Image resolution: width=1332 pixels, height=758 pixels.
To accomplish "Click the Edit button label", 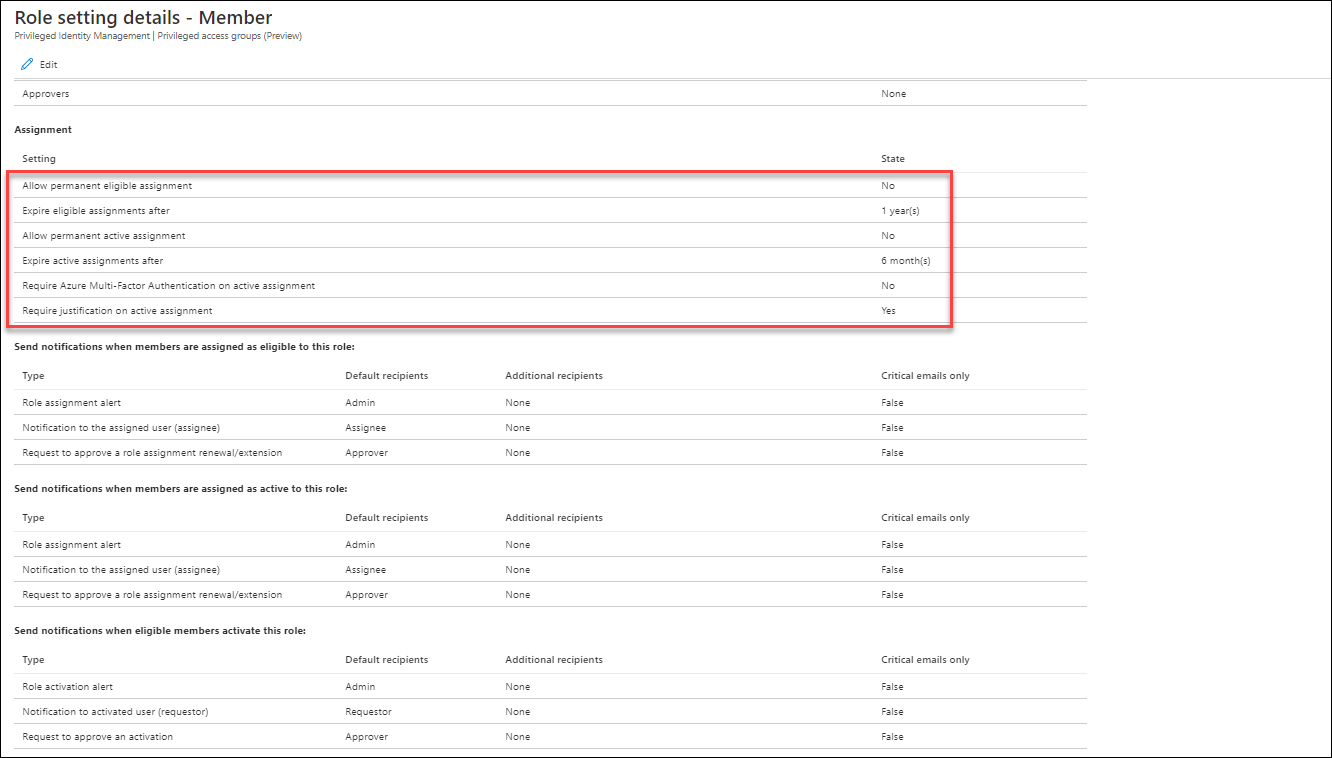I will point(48,64).
